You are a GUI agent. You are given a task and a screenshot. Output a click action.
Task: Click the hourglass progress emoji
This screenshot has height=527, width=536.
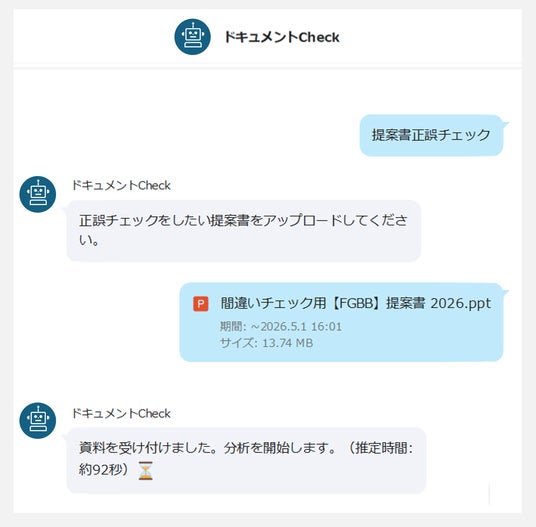coord(146,470)
